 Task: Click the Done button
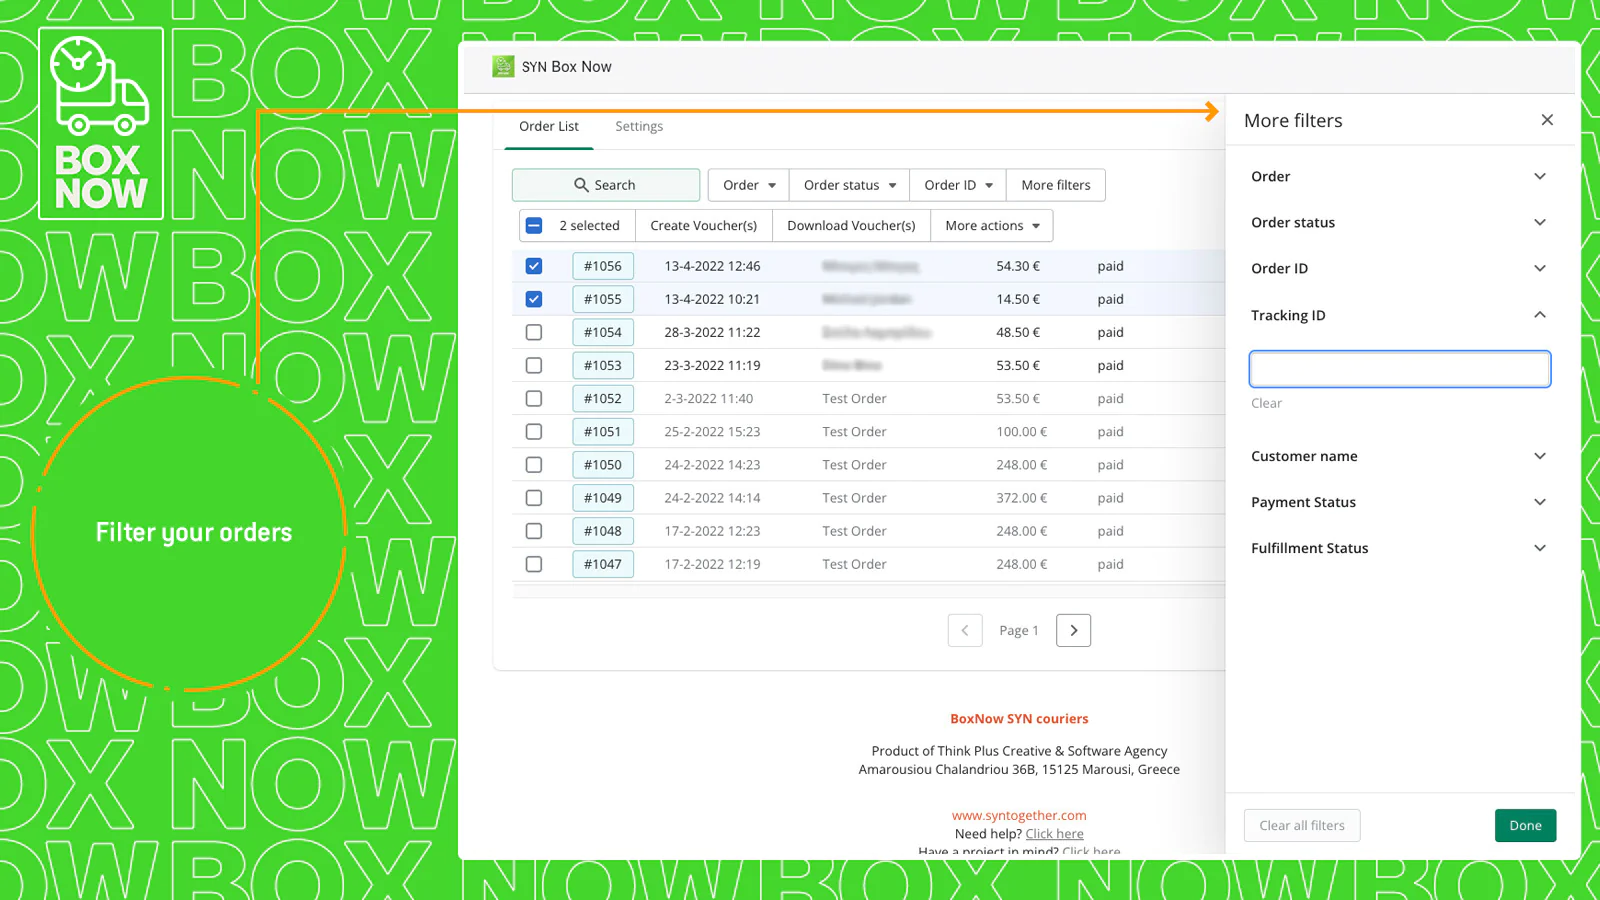(1525, 825)
